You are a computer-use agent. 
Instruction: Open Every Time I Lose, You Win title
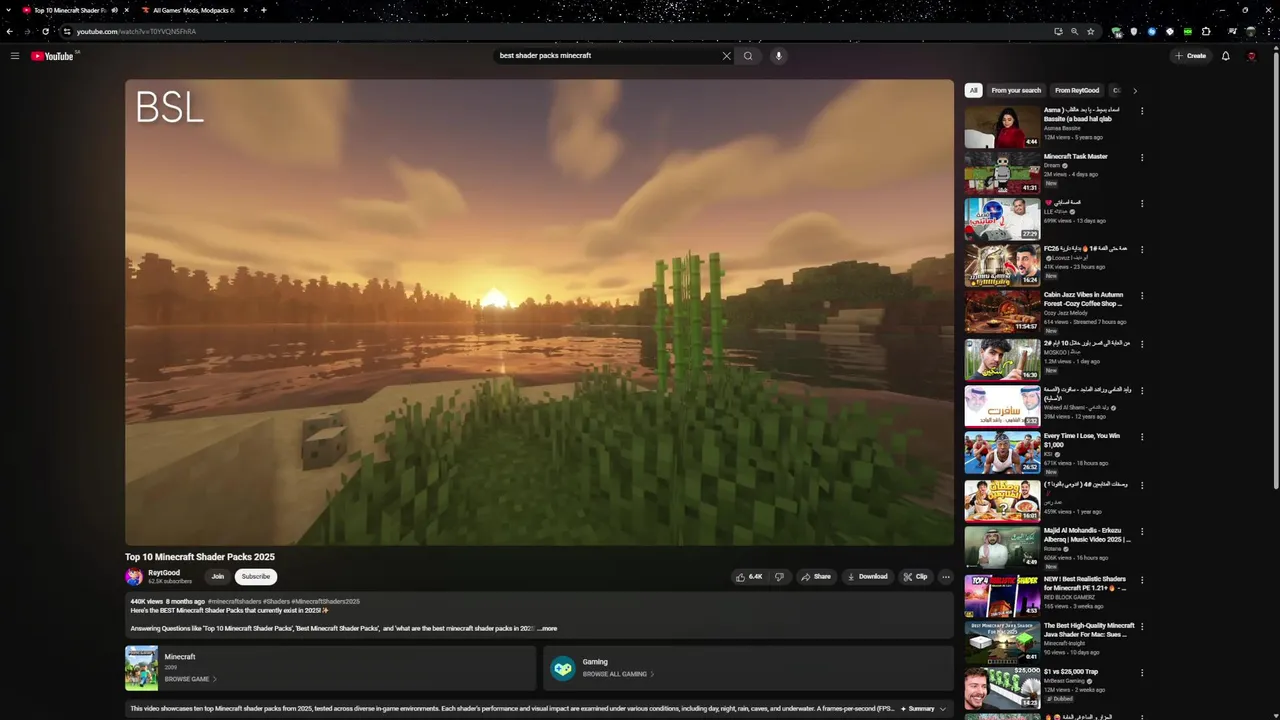tap(1082, 440)
